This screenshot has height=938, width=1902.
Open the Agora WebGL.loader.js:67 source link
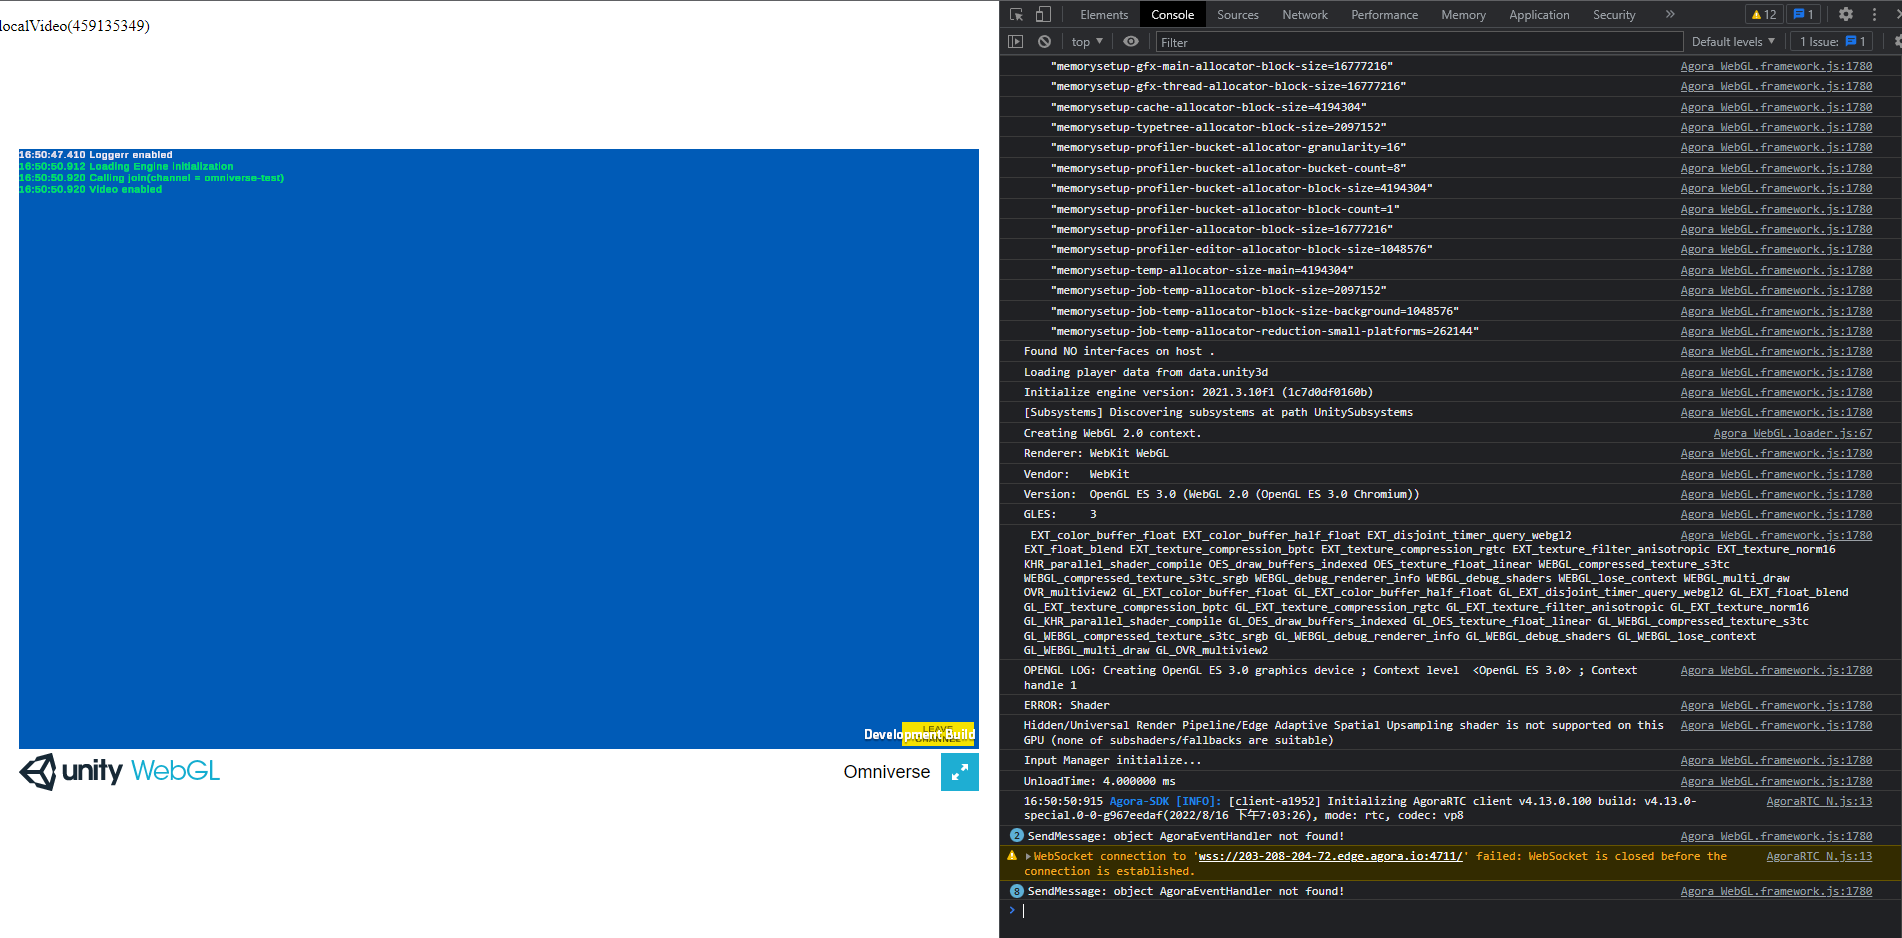pyautogui.click(x=1793, y=433)
